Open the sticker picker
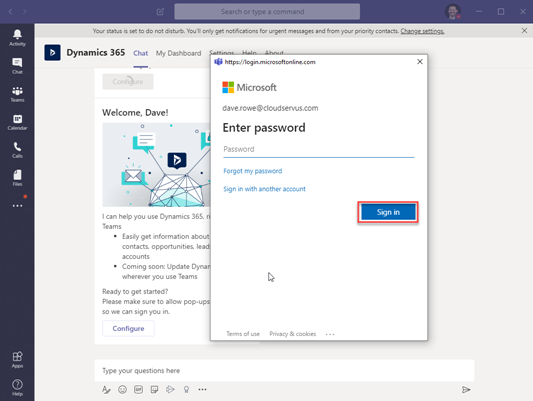Image resolution: width=533 pixels, height=401 pixels. point(154,389)
